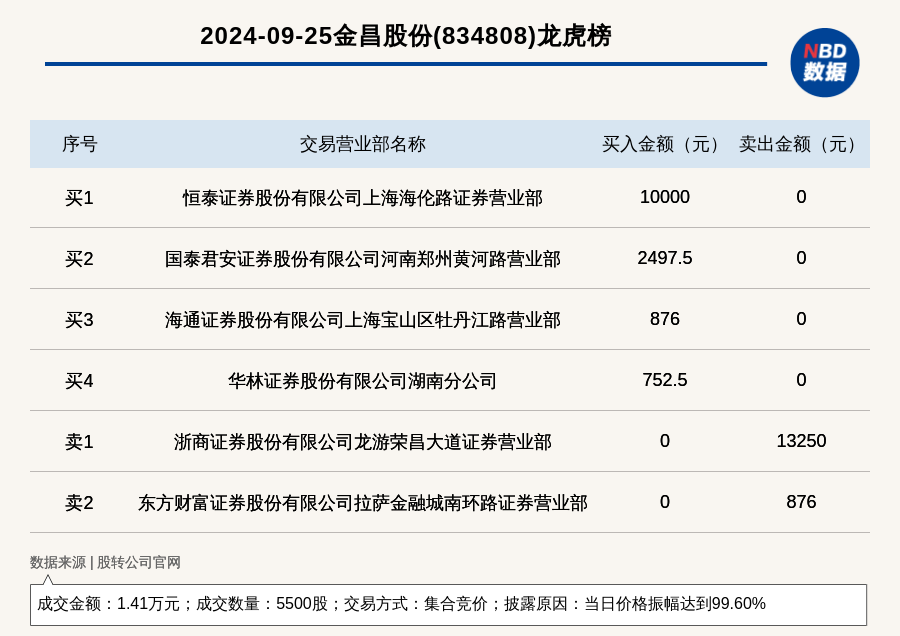Click the 数据来源 | 股转公司官网 source note
The width and height of the screenshot is (900, 636).
[106, 563]
